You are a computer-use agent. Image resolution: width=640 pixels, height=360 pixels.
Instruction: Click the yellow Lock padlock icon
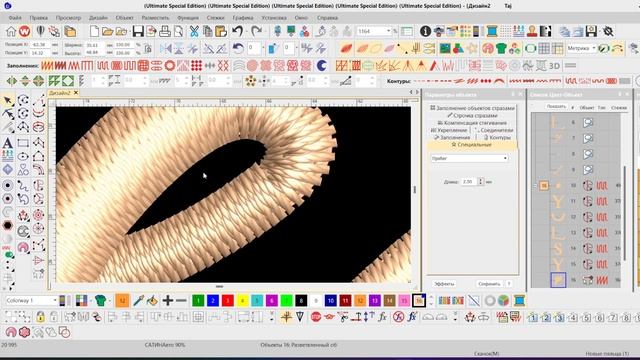40,317
